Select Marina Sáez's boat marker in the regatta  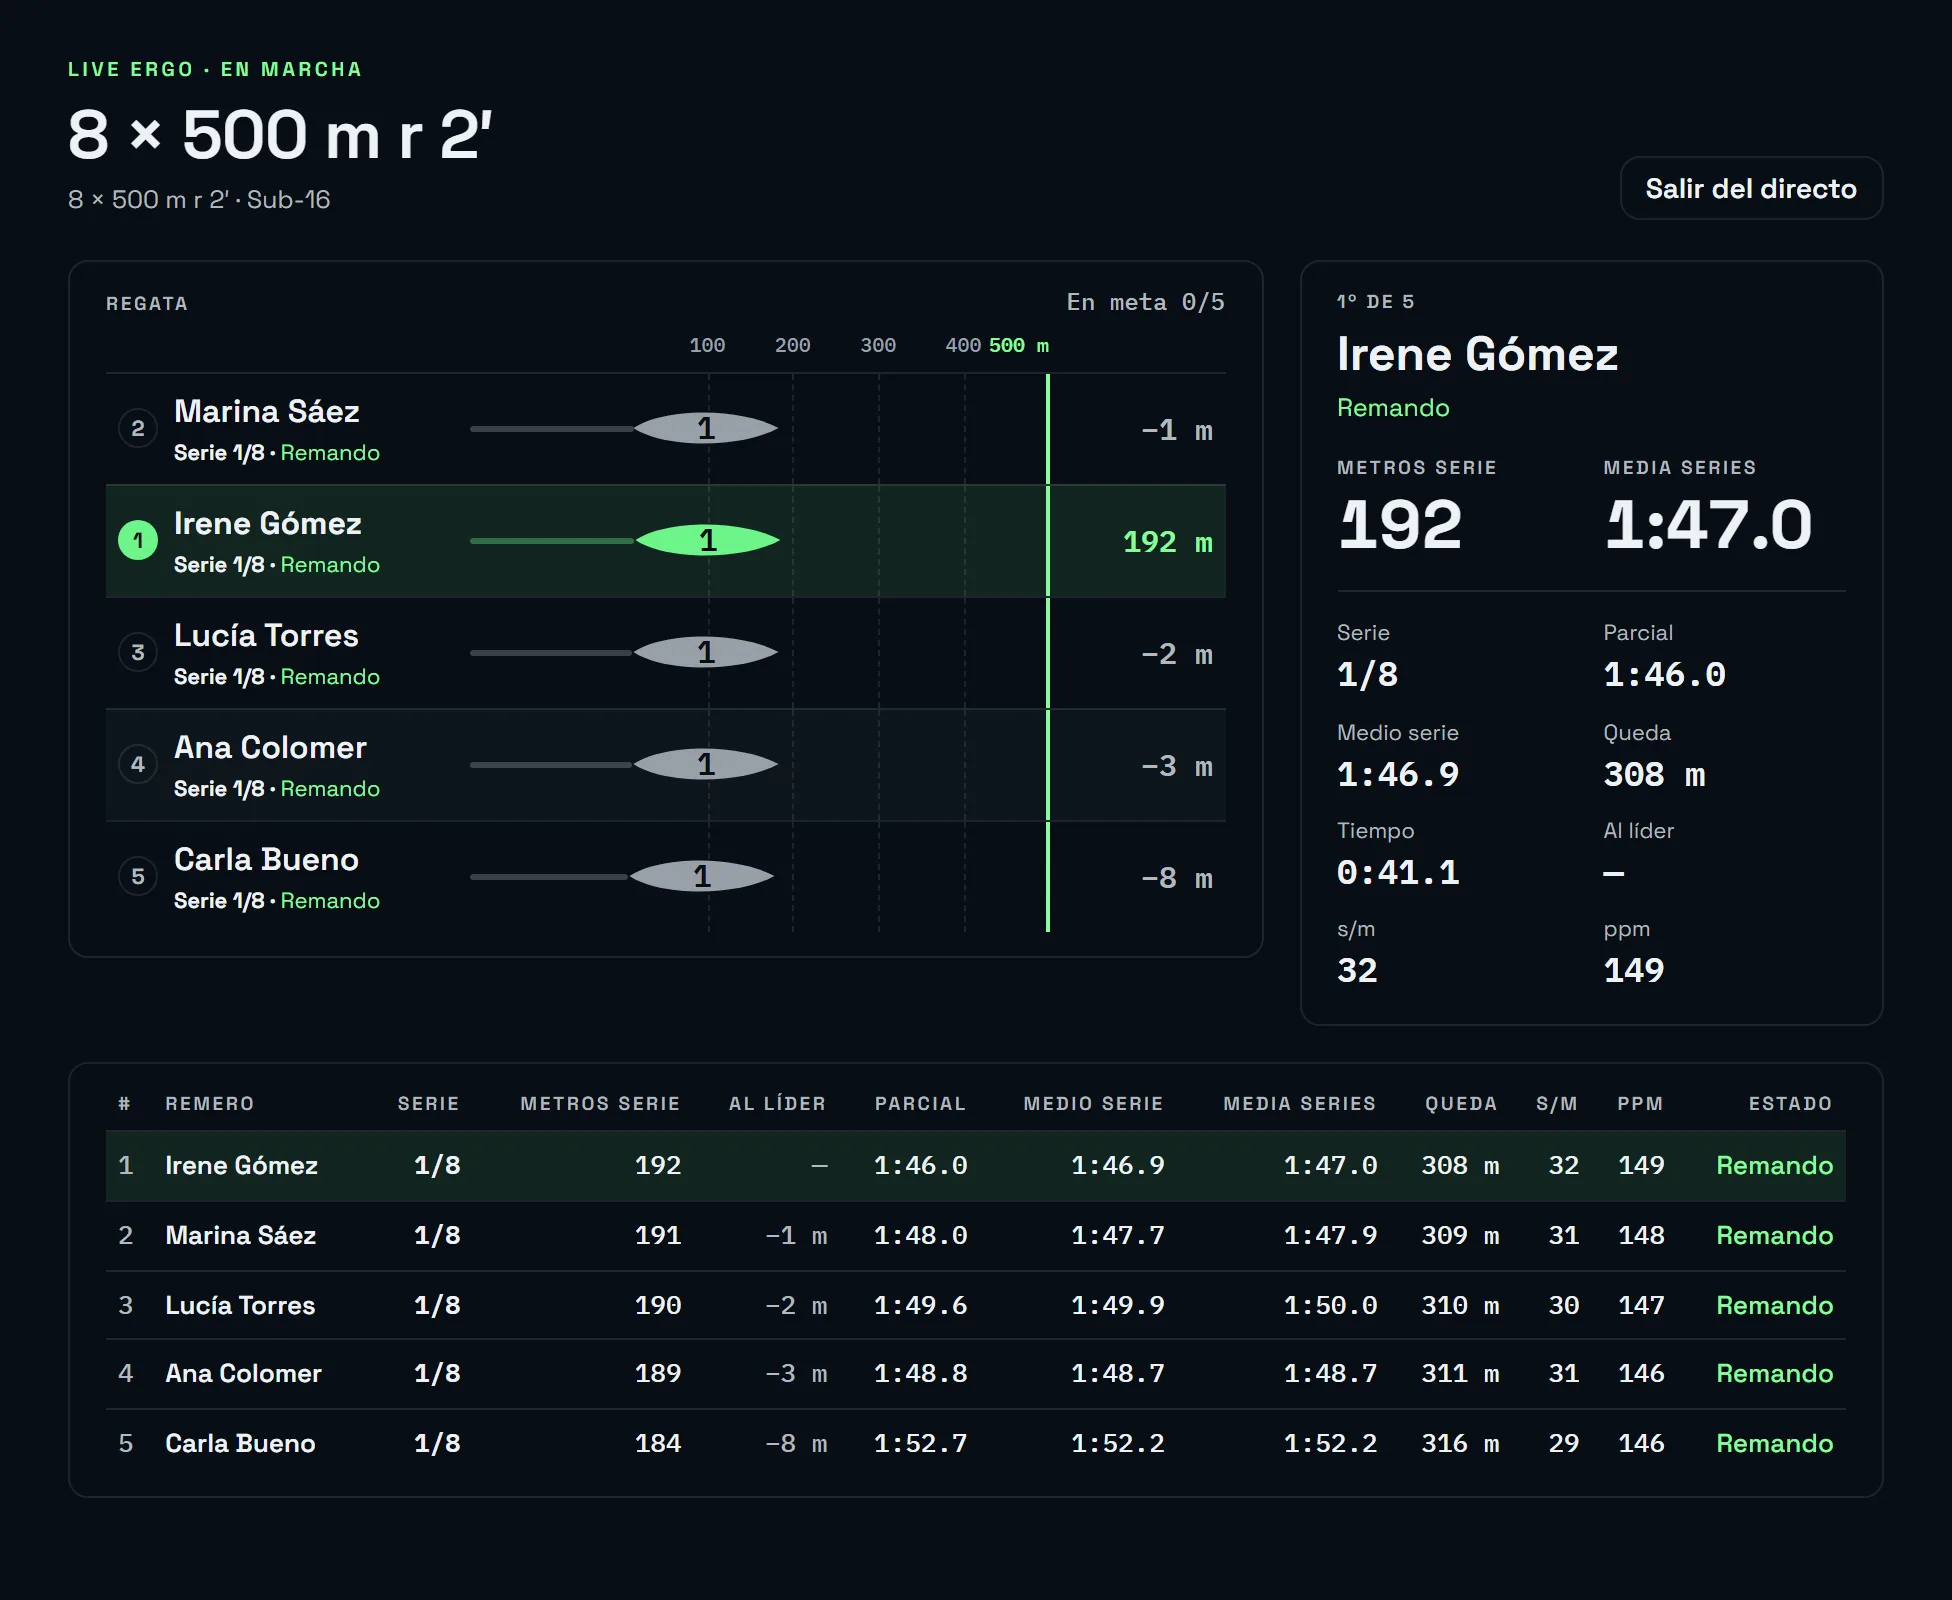(706, 428)
